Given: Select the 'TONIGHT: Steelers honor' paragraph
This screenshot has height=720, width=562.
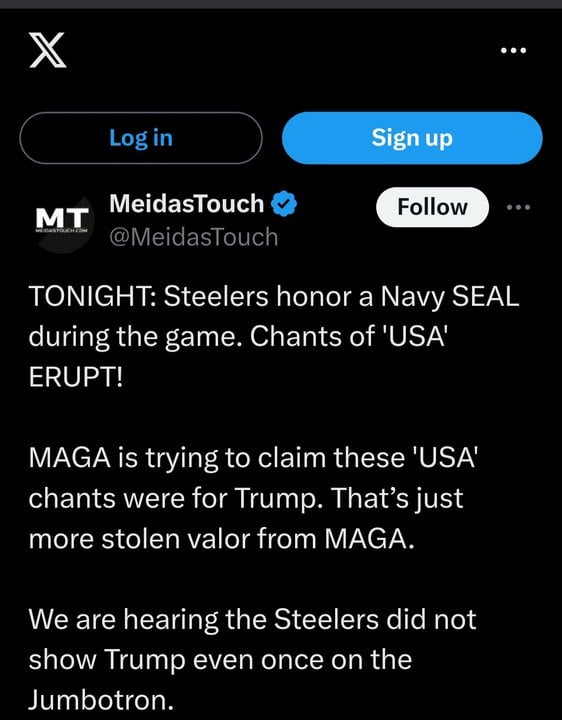Looking at the screenshot, I should point(274,337).
